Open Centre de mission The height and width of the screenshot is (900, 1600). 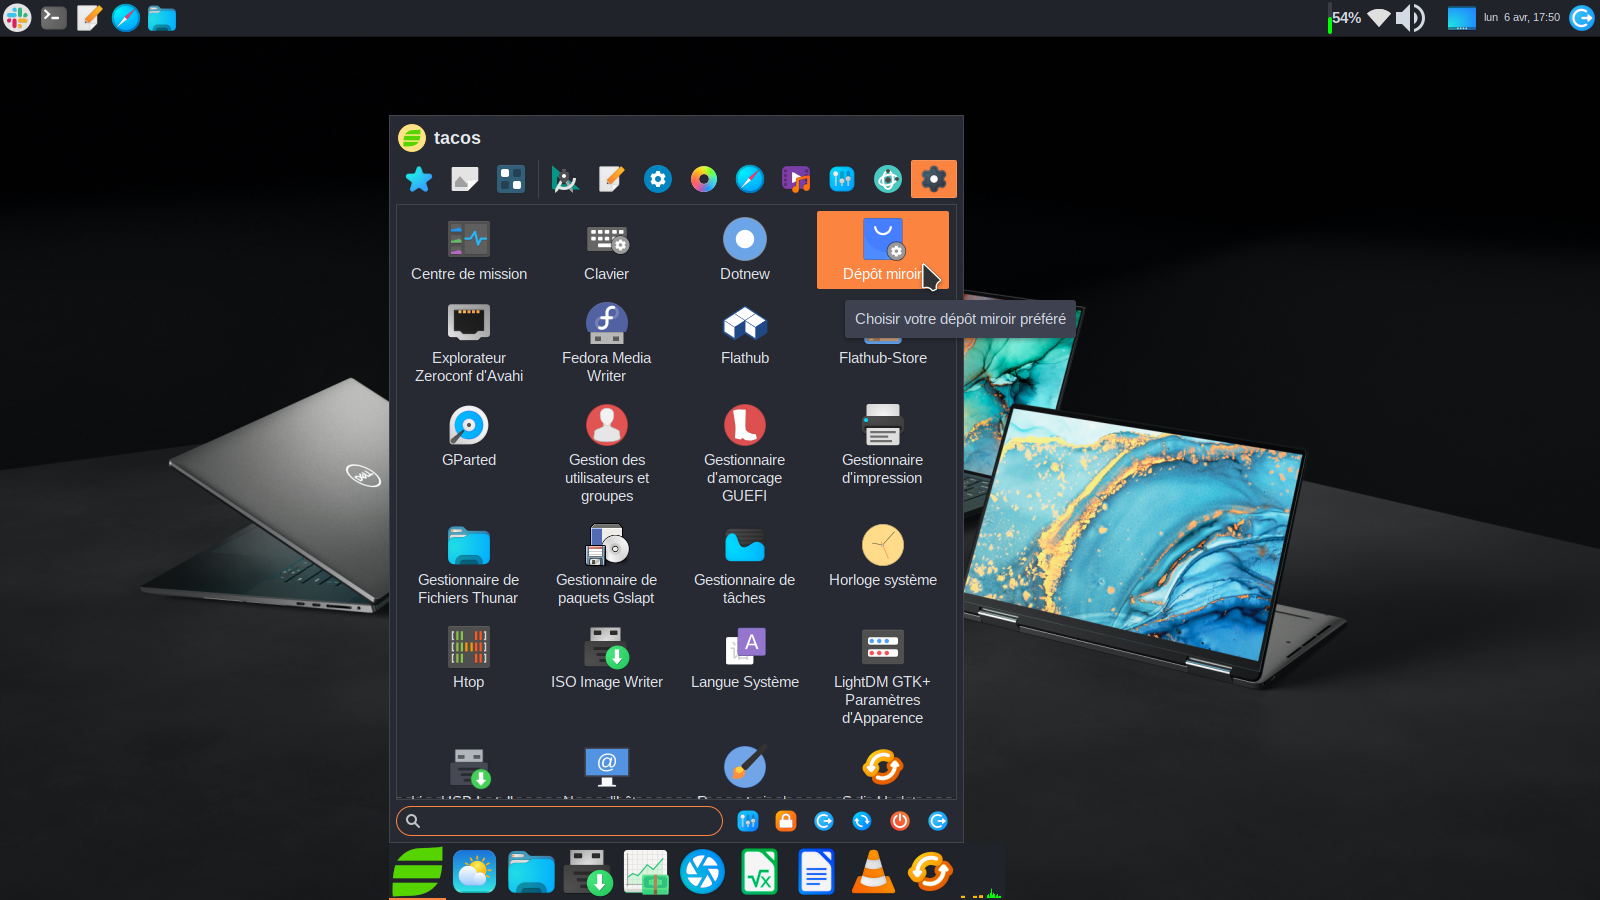click(468, 251)
